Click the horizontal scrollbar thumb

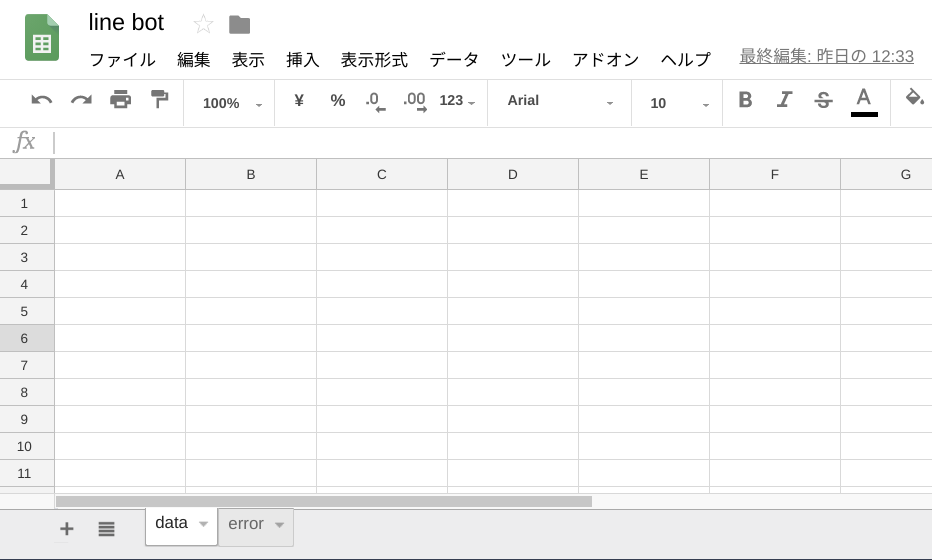pyautogui.click(x=324, y=502)
